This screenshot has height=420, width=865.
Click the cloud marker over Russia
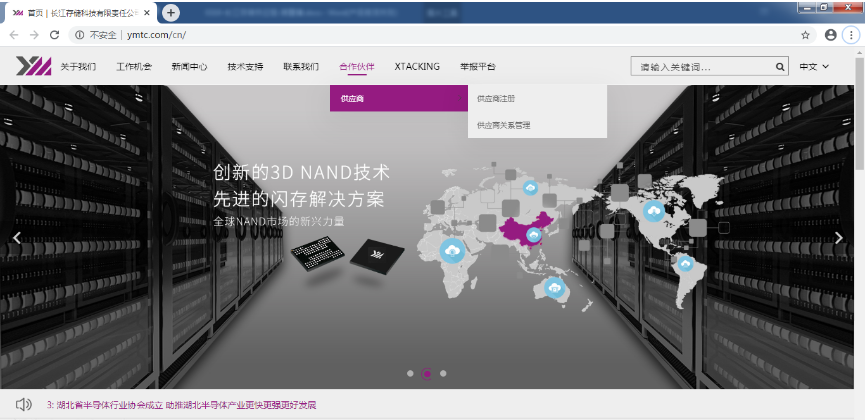[x=531, y=188]
